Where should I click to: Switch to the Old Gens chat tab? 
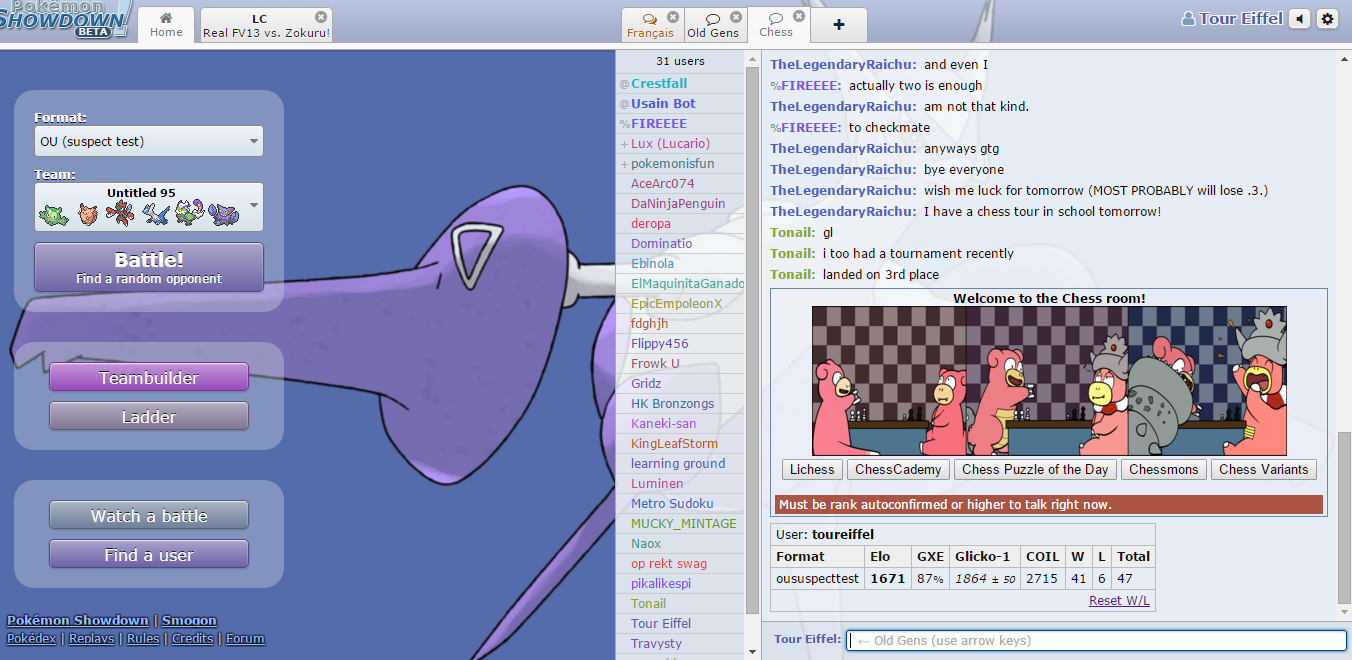[x=713, y=26]
